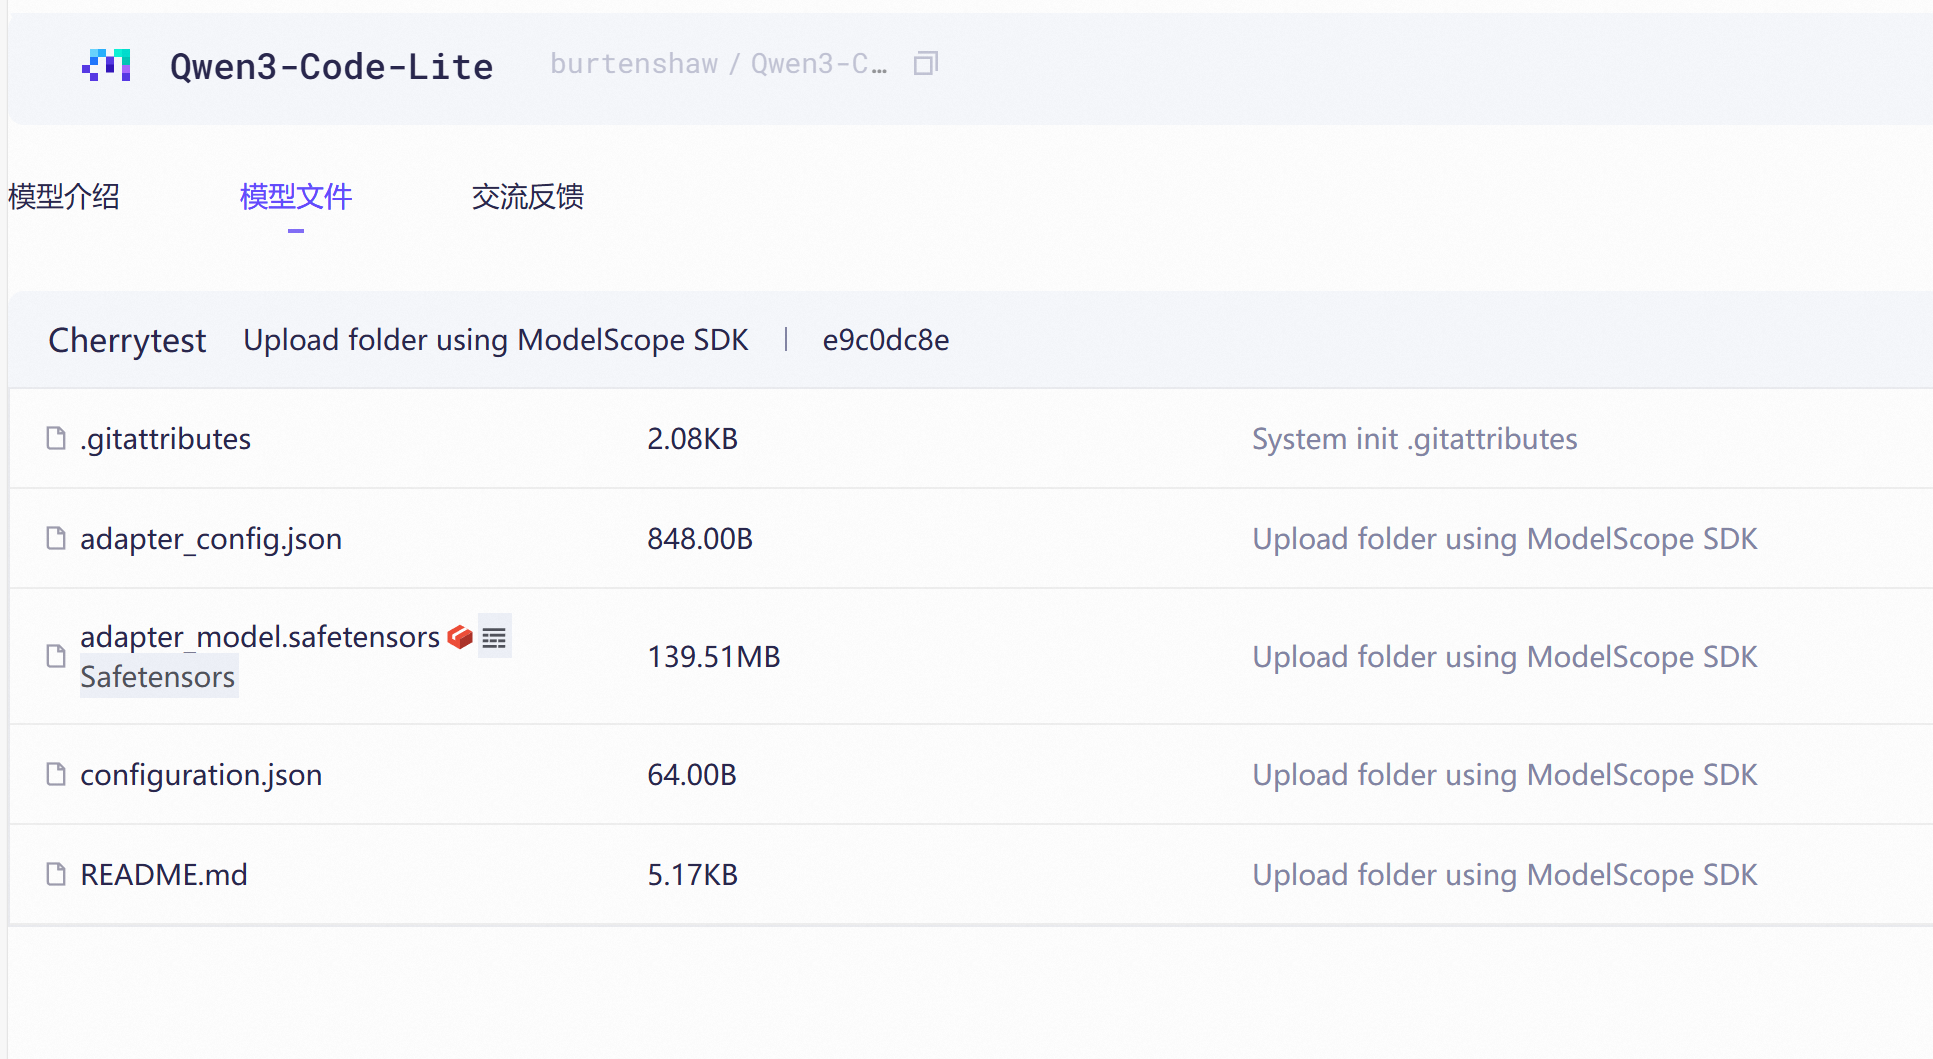The width and height of the screenshot is (1933, 1059).
Task: Open commit hash e9c0dc8e
Action: coord(886,340)
